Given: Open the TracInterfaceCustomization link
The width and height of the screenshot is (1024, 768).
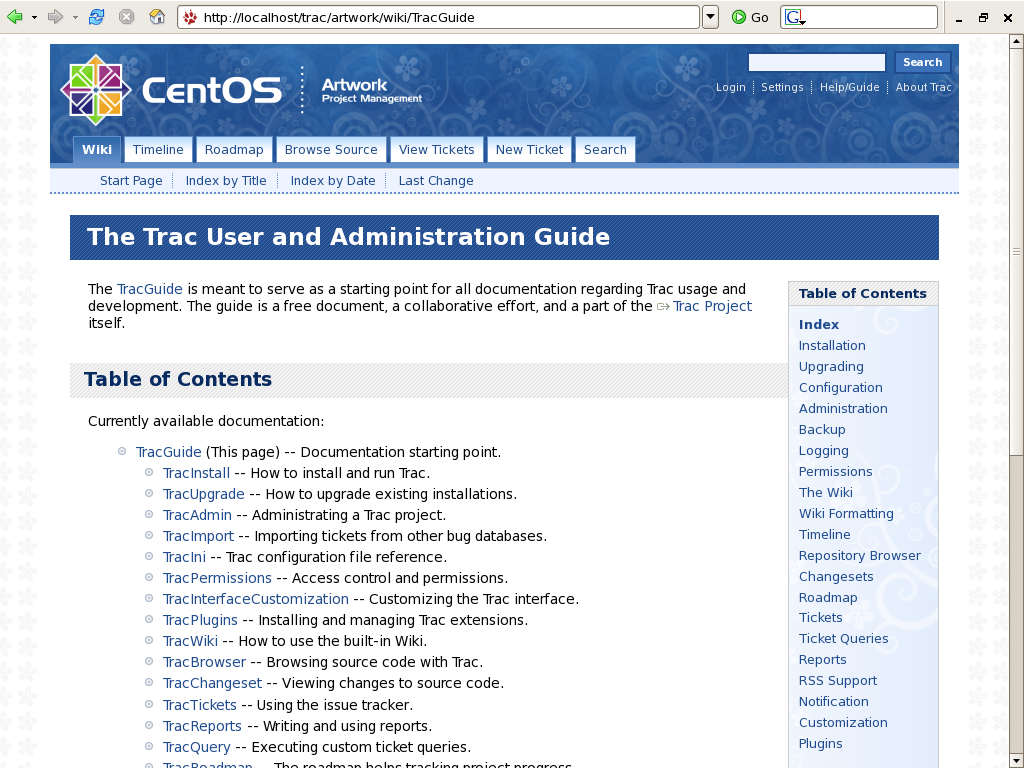Looking at the screenshot, I should pos(255,599).
